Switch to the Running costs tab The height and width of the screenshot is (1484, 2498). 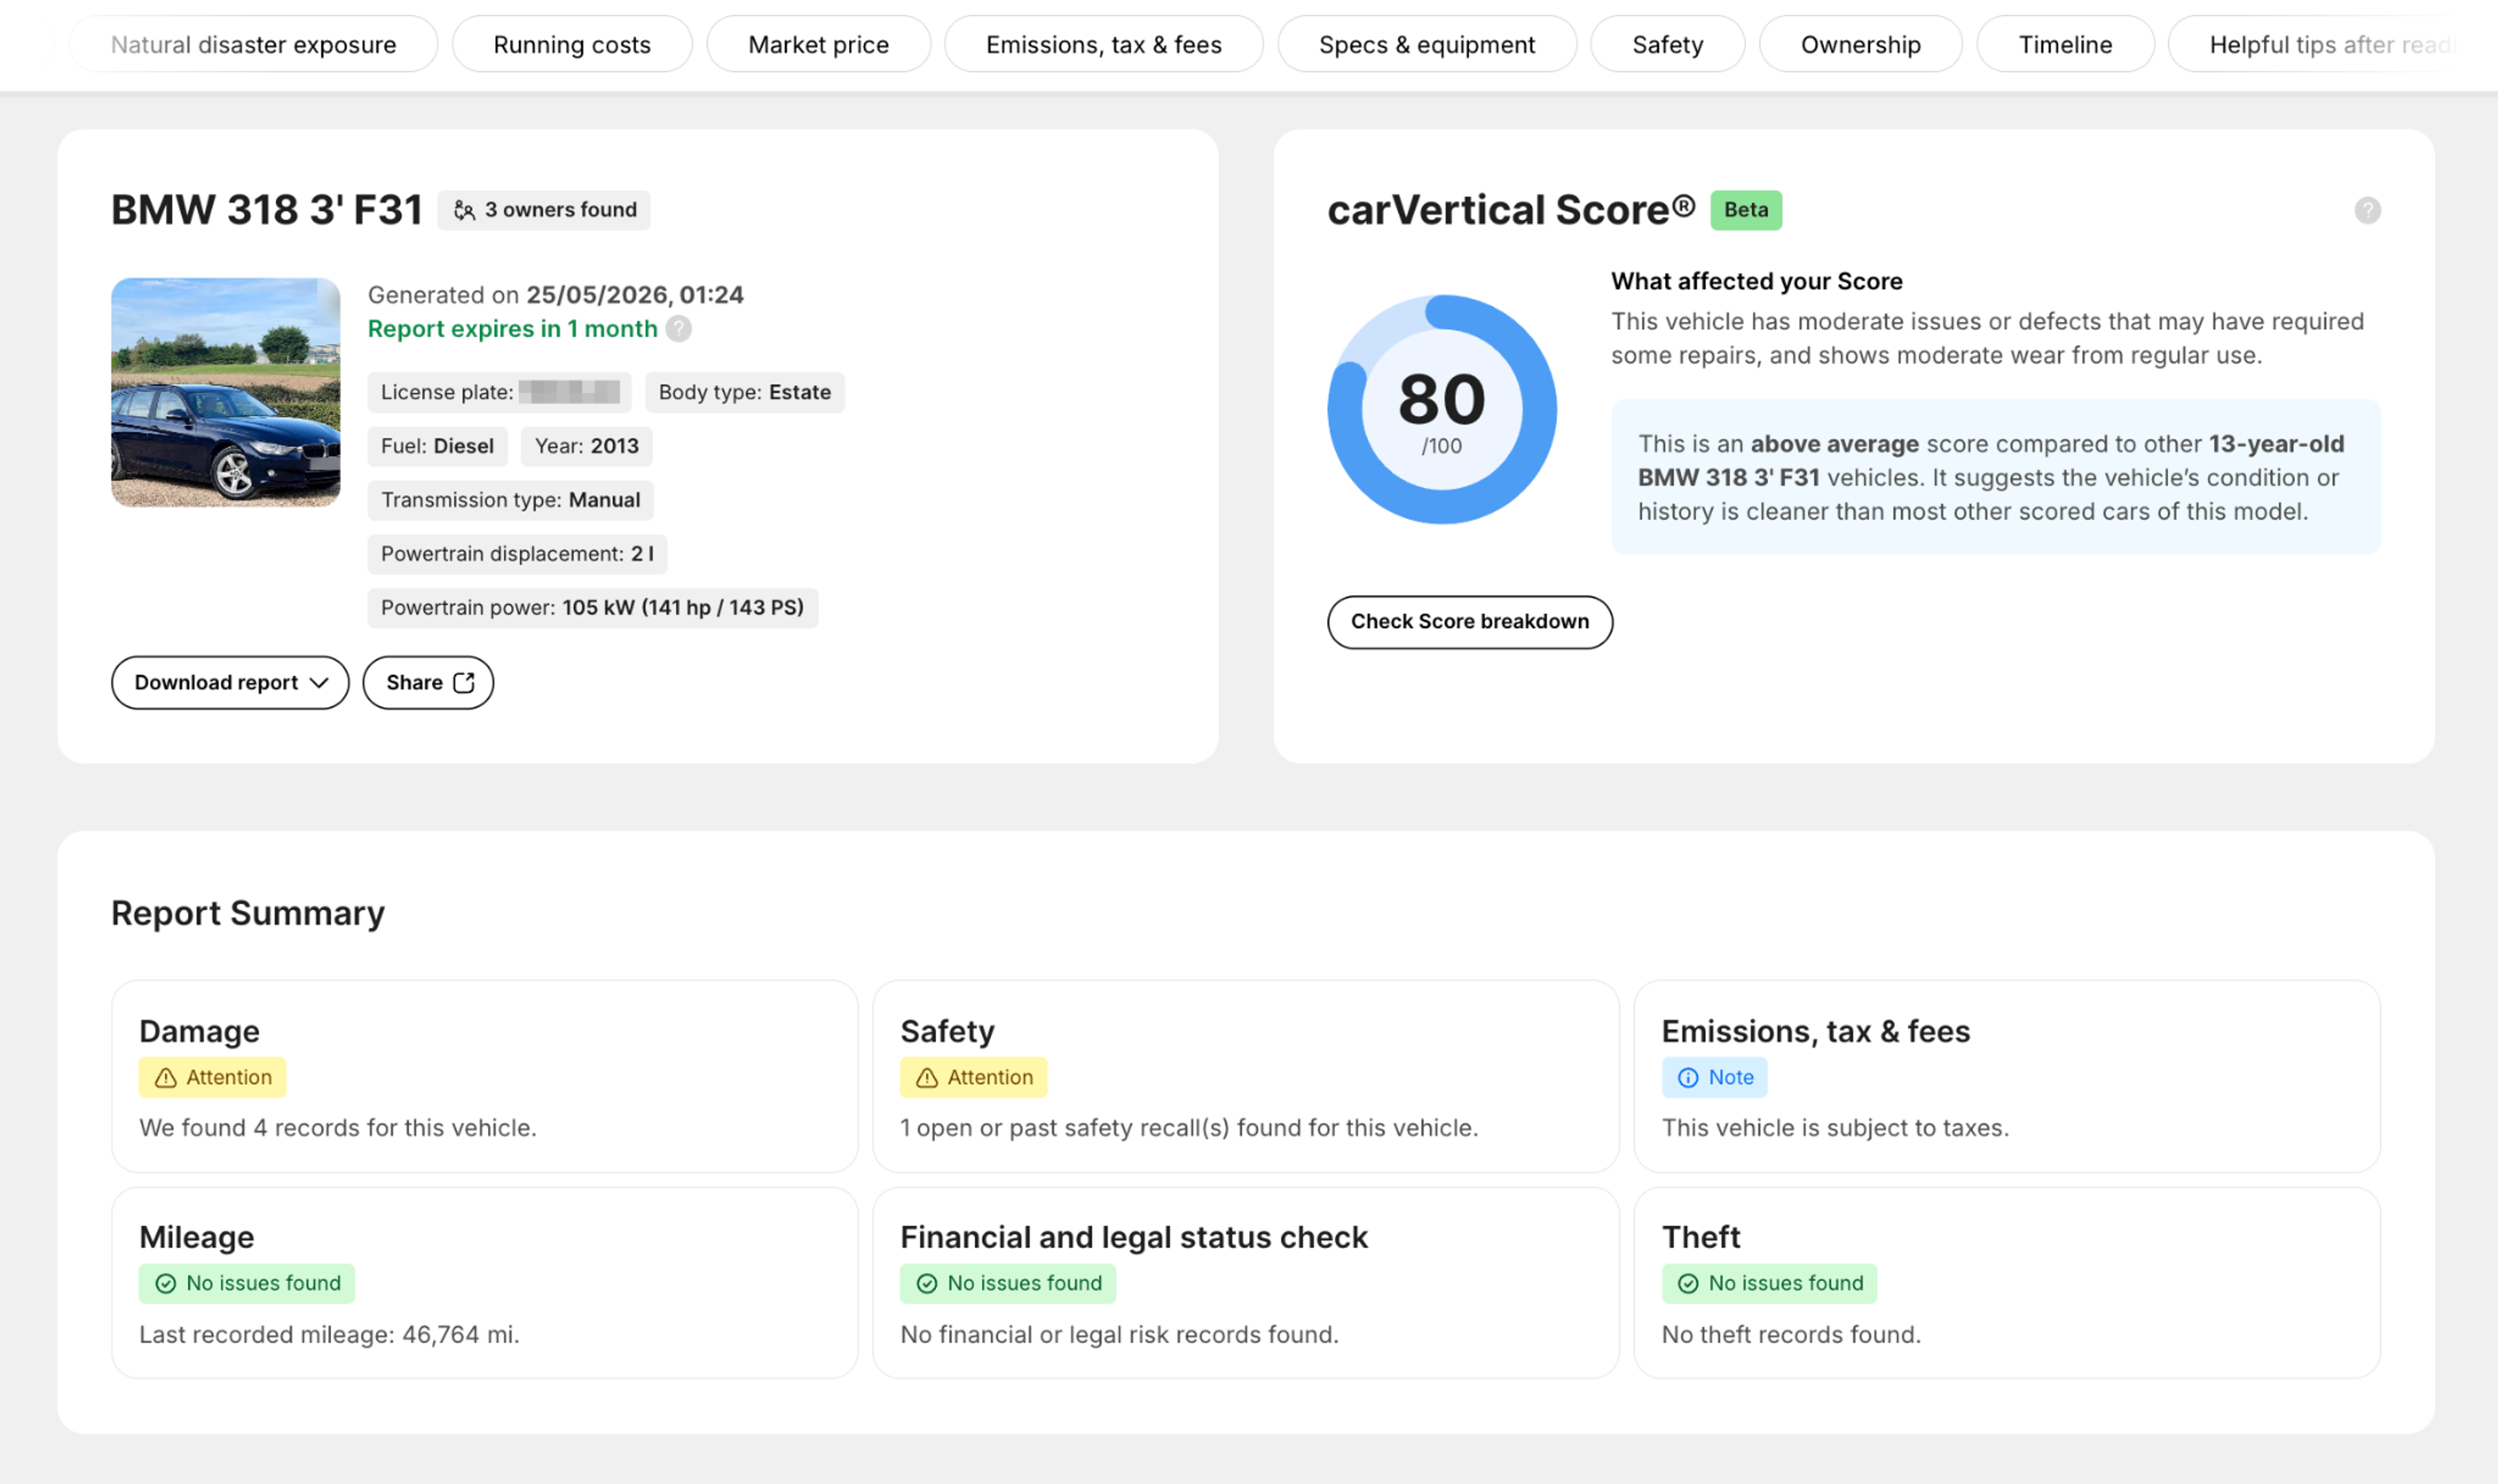(572, 44)
